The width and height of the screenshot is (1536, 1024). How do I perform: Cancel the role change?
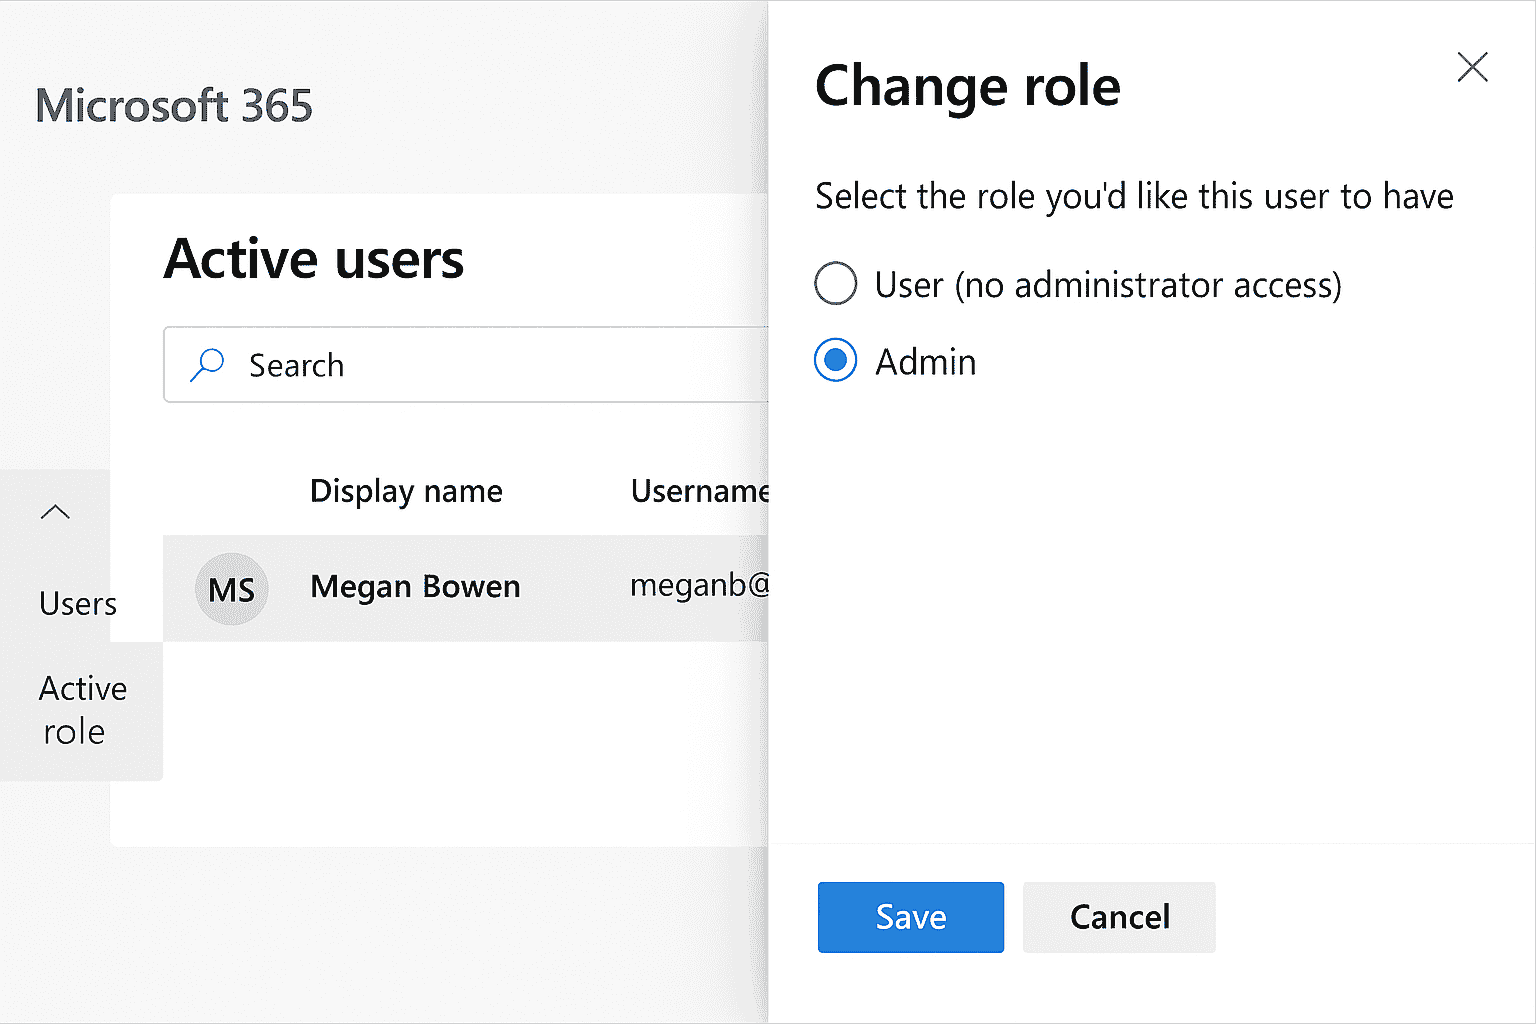click(x=1118, y=917)
